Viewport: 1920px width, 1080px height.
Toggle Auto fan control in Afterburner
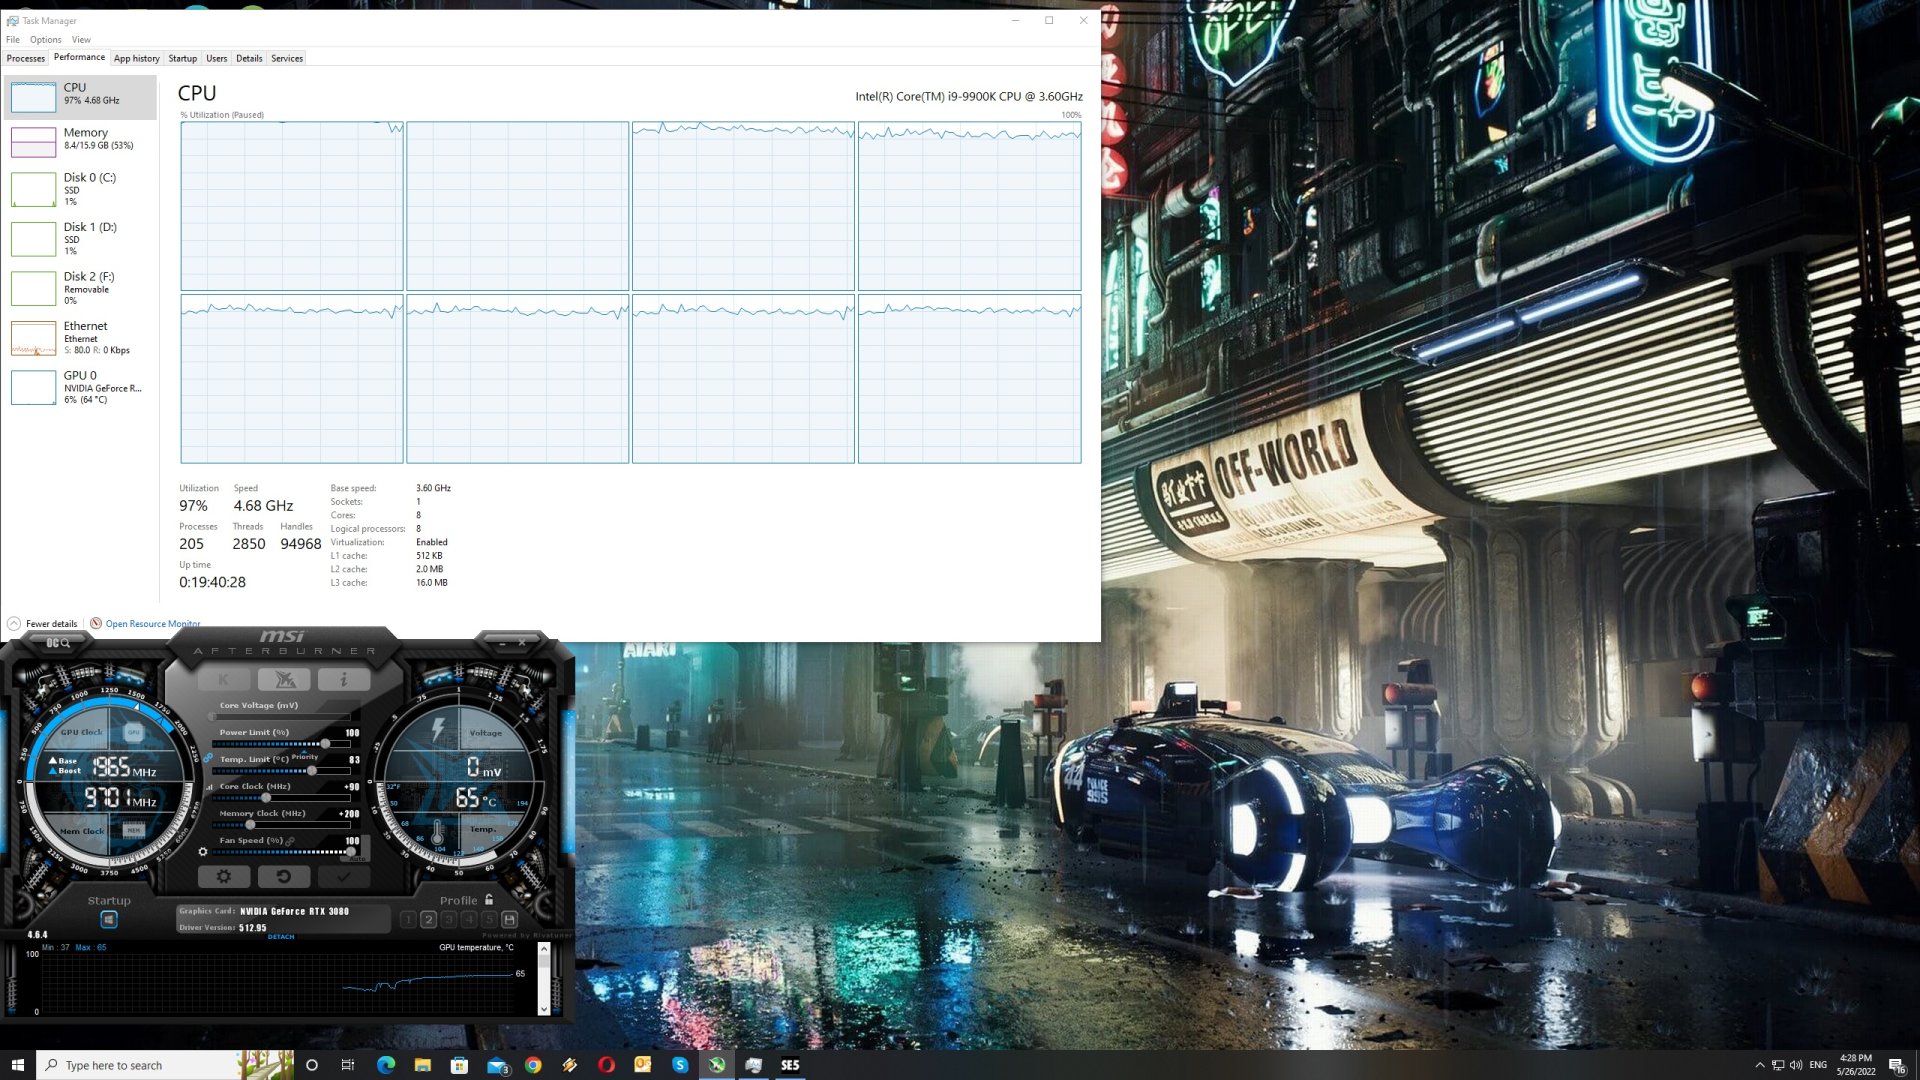356,859
